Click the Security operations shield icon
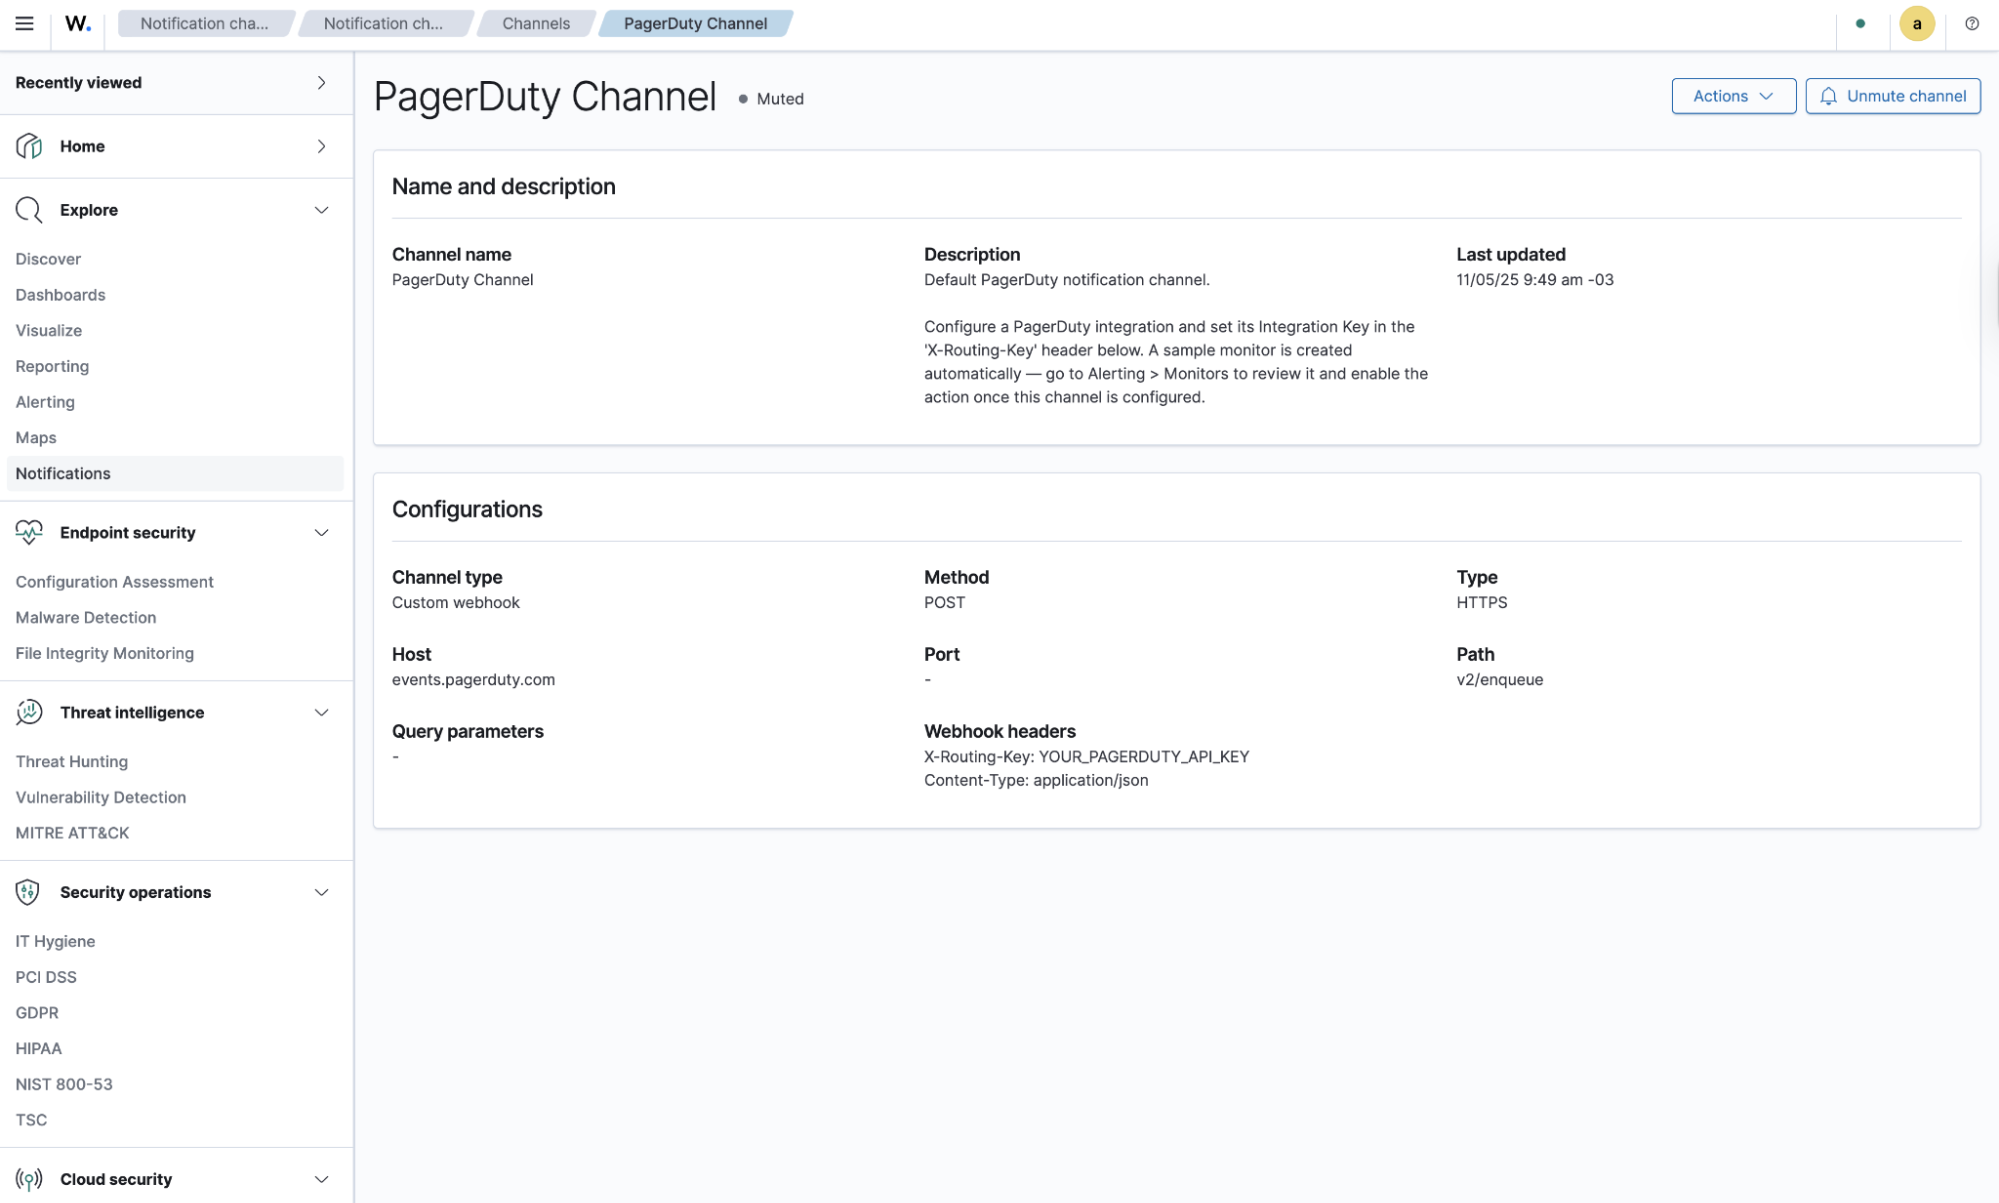Image resolution: width=1999 pixels, height=1203 pixels. pyautogui.click(x=28, y=892)
